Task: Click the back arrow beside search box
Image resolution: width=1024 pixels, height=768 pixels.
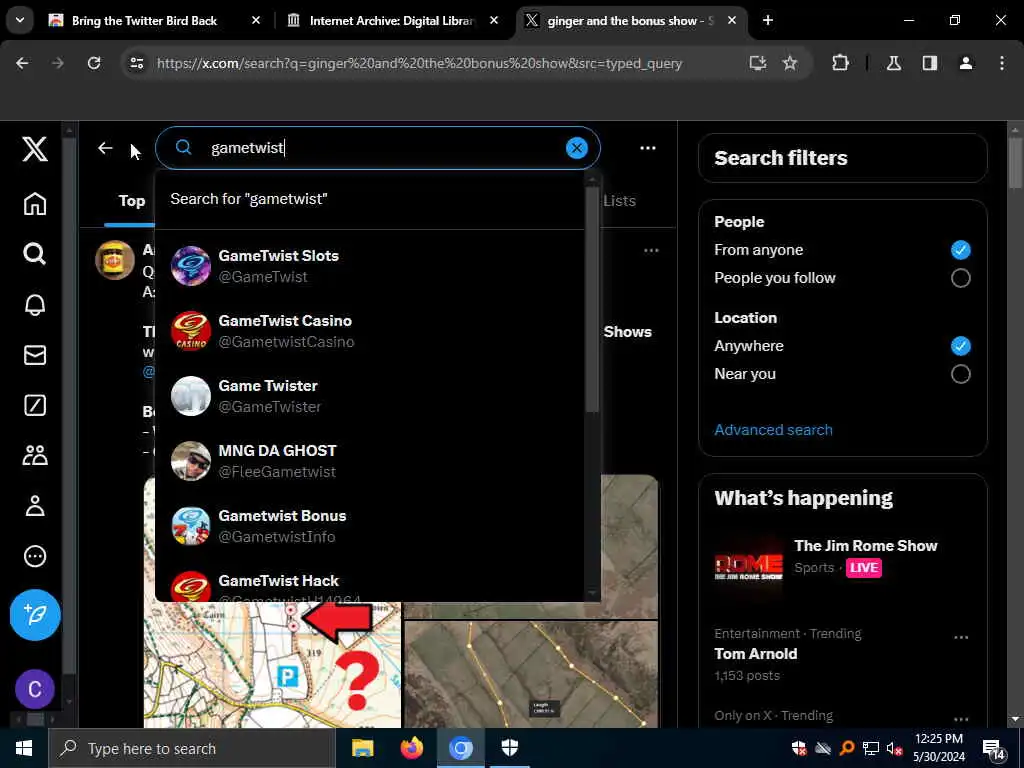Action: pyautogui.click(x=105, y=148)
